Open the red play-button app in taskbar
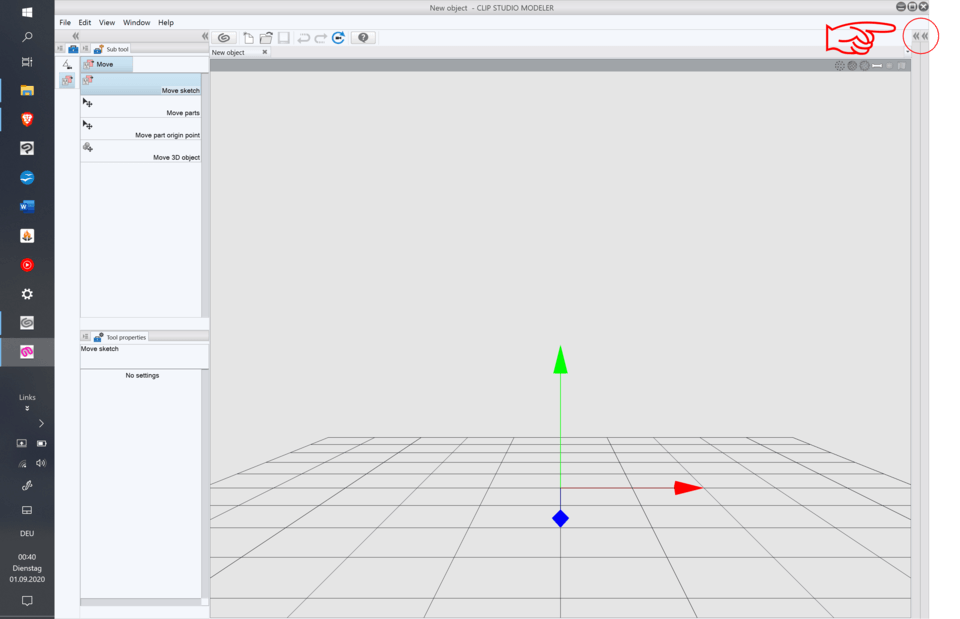This screenshot has width=960, height=619. tap(27, 265)
